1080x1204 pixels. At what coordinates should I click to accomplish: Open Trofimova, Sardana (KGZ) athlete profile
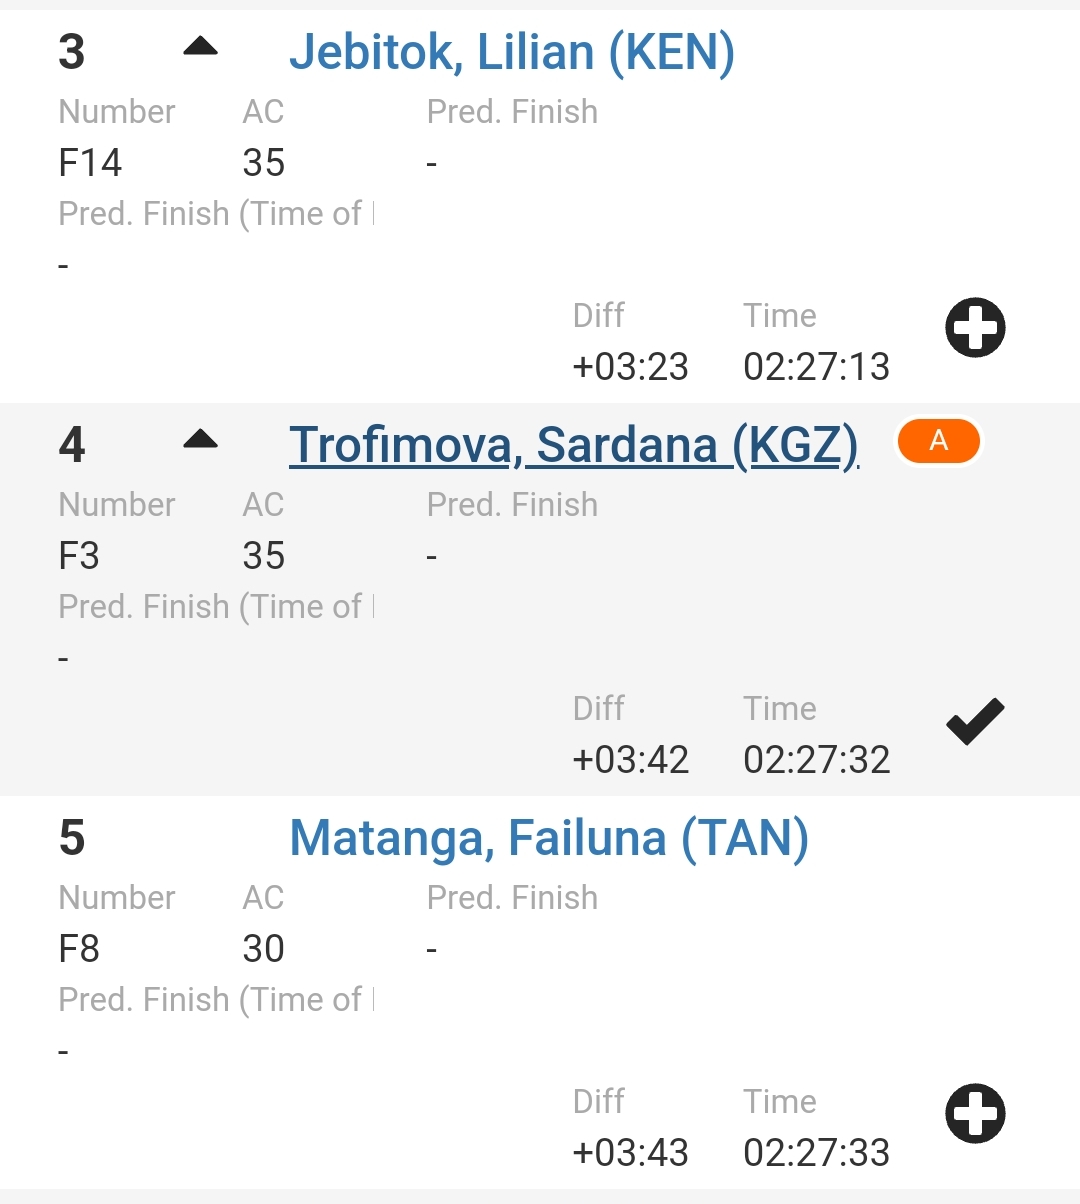click(573, 445)
